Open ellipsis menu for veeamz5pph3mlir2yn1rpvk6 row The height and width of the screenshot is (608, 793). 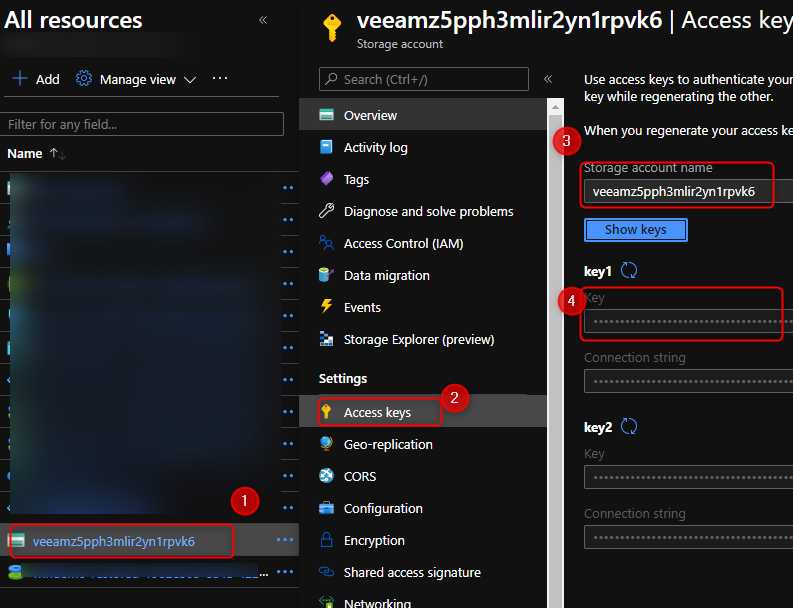tap(285, 541)
